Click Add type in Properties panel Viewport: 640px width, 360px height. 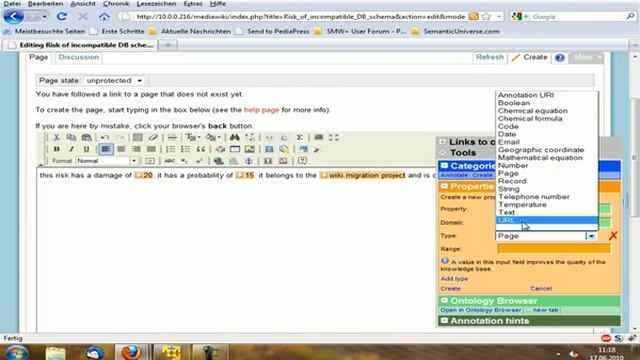coord(454,279)
